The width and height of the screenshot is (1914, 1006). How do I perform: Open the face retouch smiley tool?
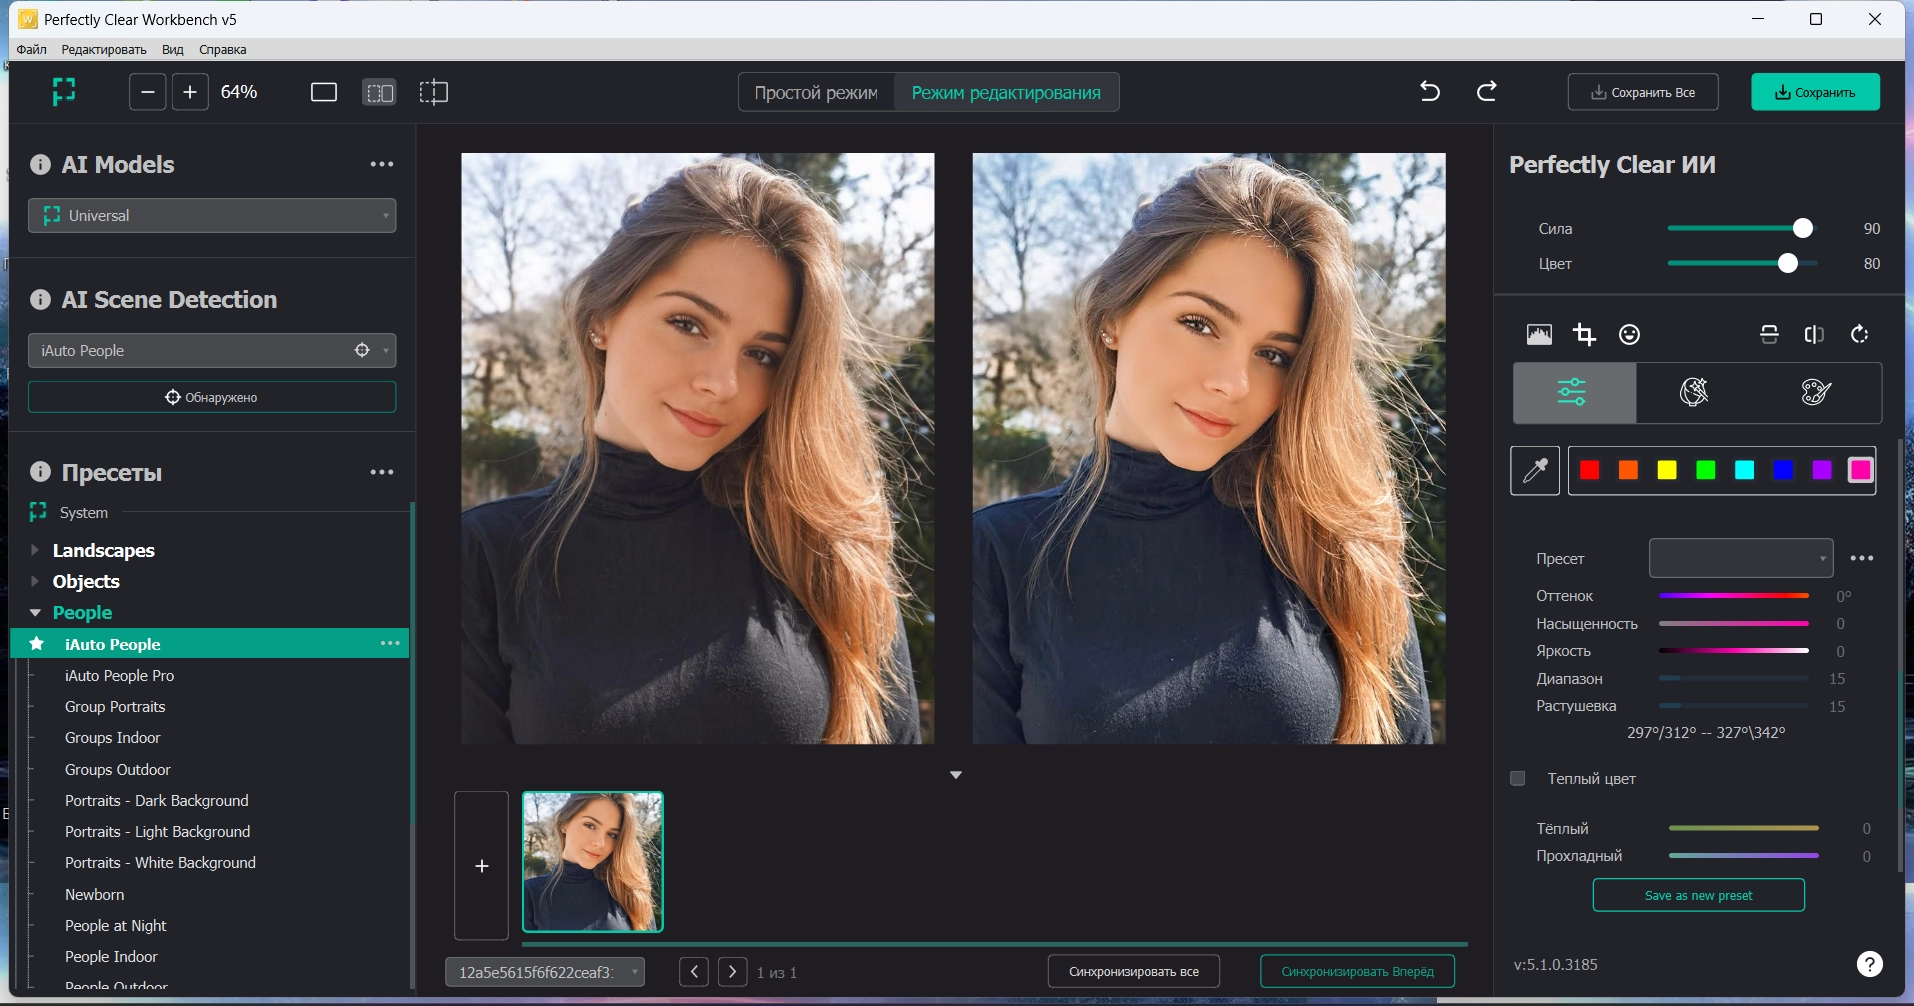tap(1630, 334)
